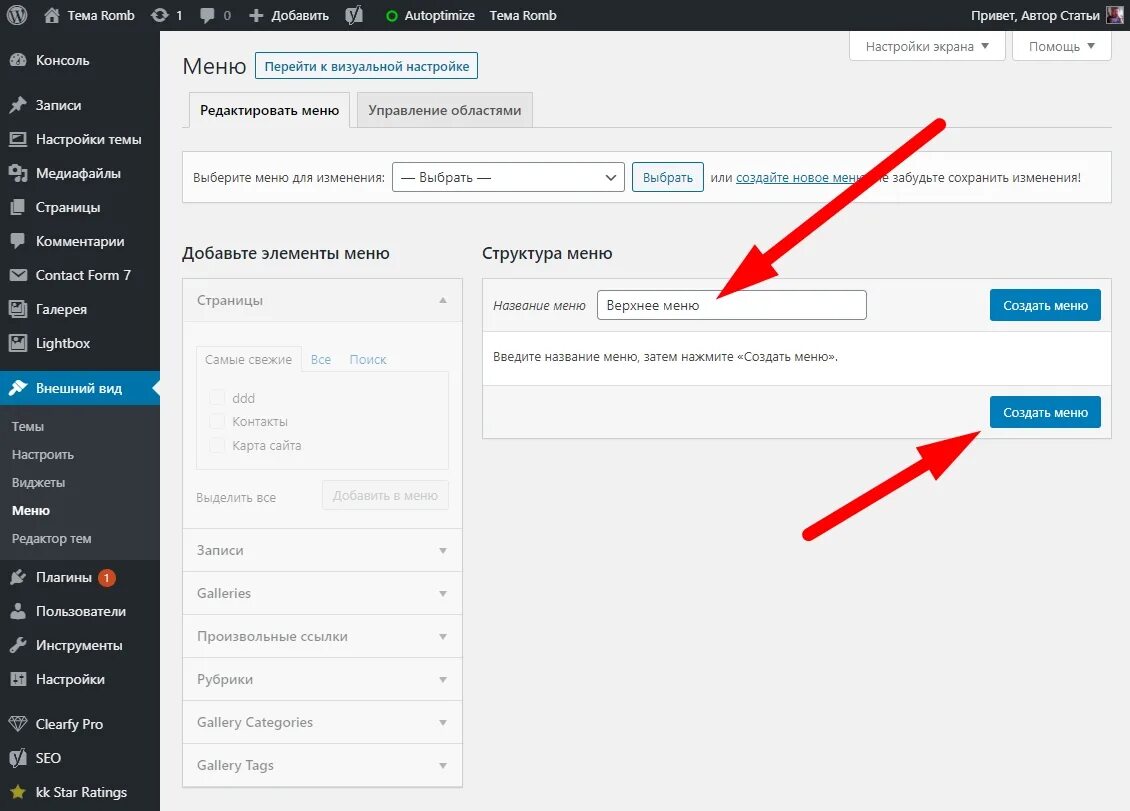Switch to the Все pages tab
Image resolution: width=1130 pixels, height=811 pixels.
click(x=321, y=359)
